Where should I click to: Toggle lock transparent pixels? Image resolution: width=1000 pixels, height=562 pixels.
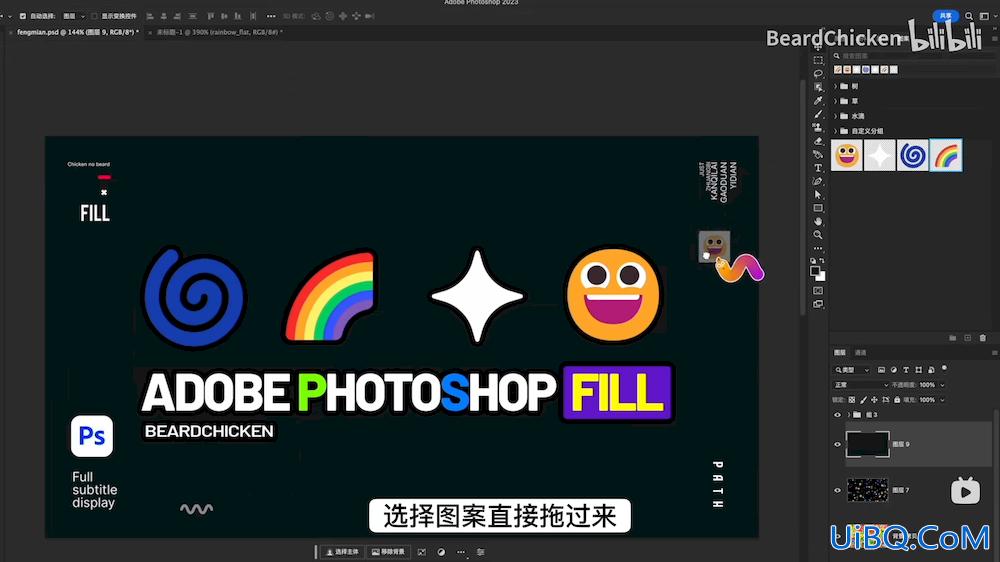tap(851, 400)
